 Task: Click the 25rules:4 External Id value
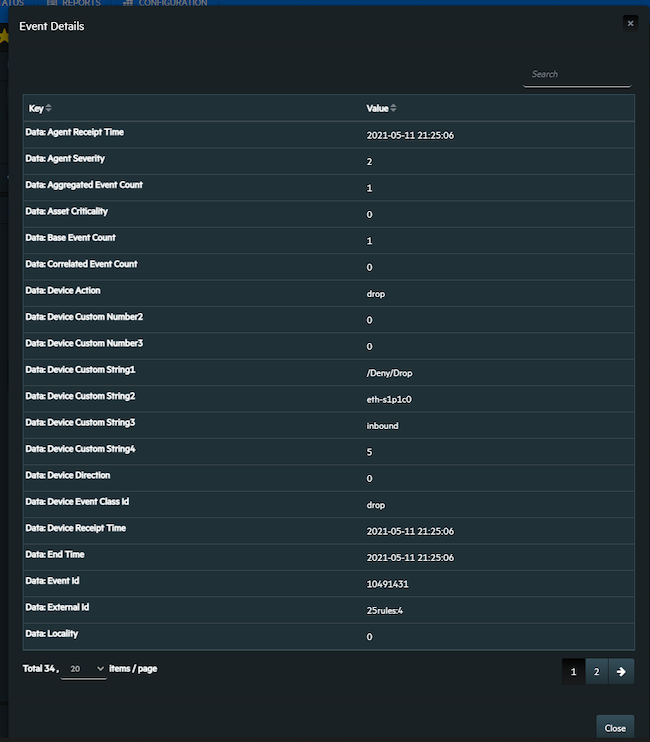[x=385, y=610]
